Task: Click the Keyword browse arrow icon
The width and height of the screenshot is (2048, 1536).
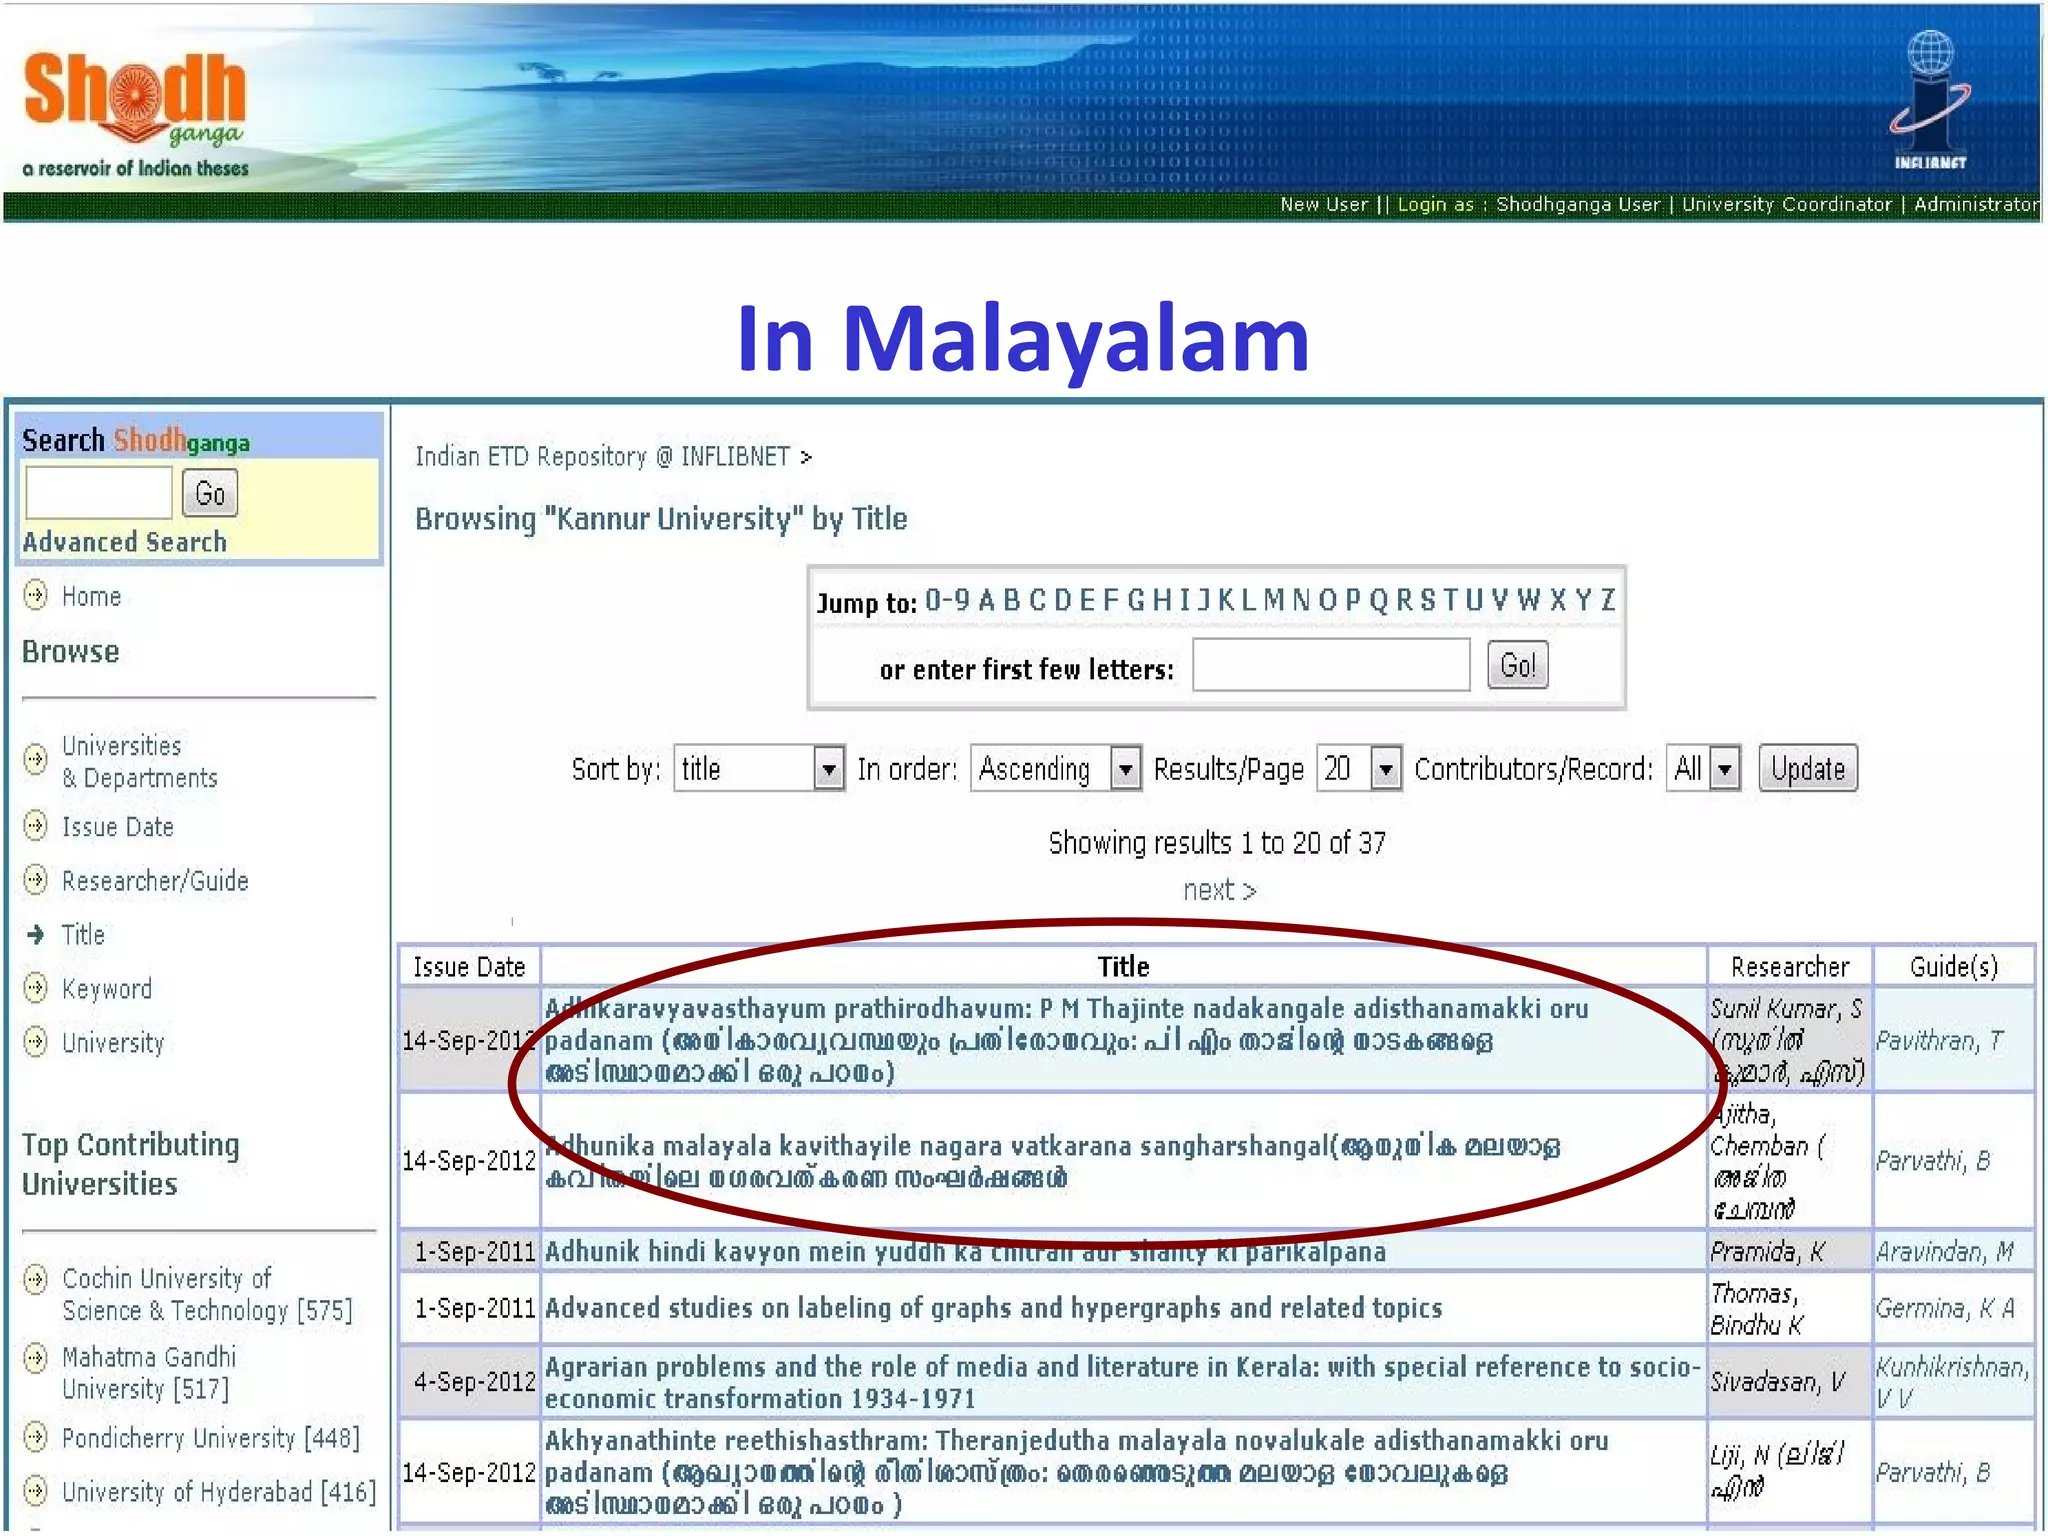Action: point(36,988)
